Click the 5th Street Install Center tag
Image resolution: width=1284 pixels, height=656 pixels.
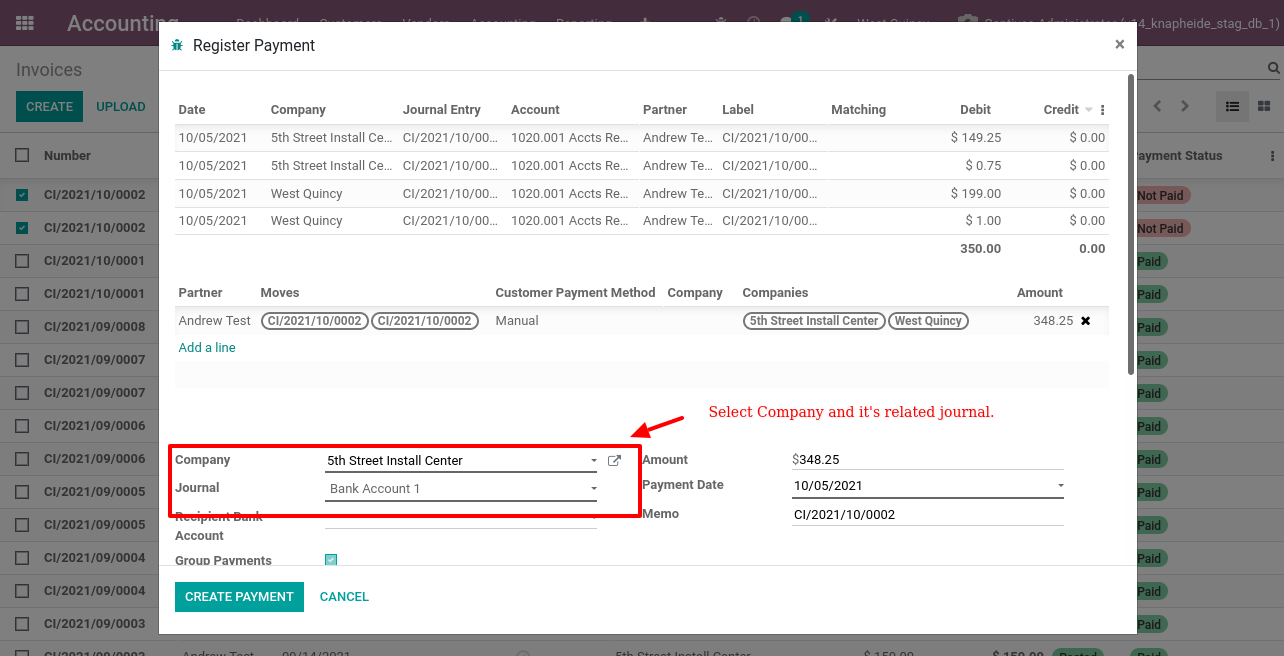(x=814, y=321)
